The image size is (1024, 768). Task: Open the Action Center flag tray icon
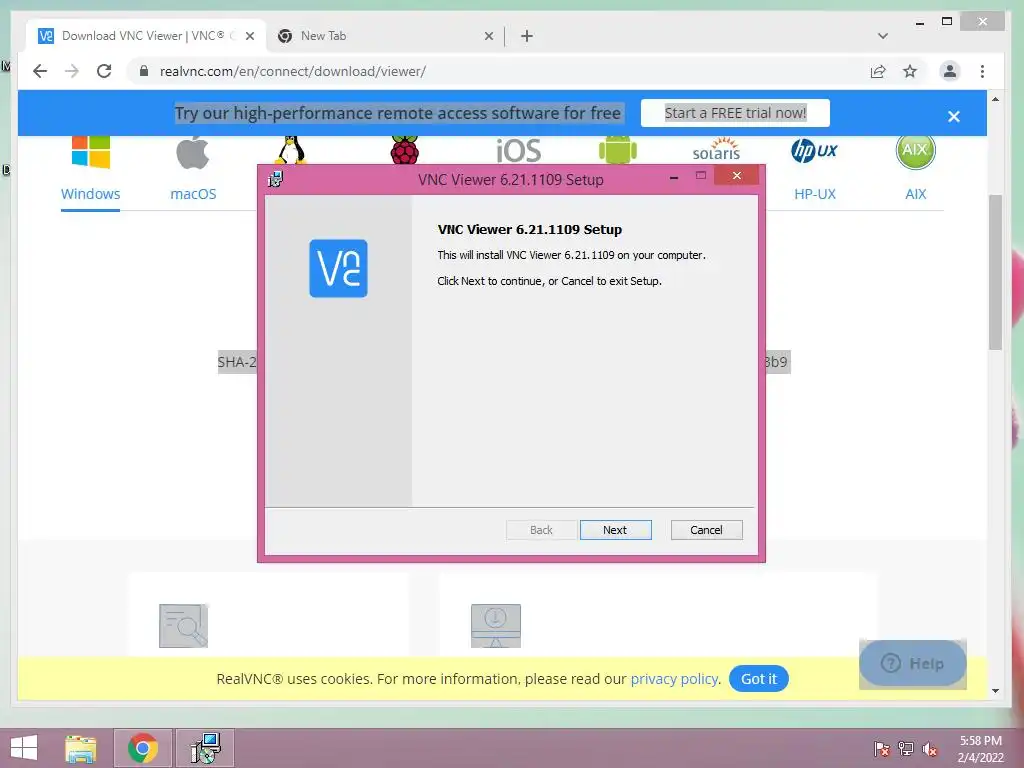(882, 748)
